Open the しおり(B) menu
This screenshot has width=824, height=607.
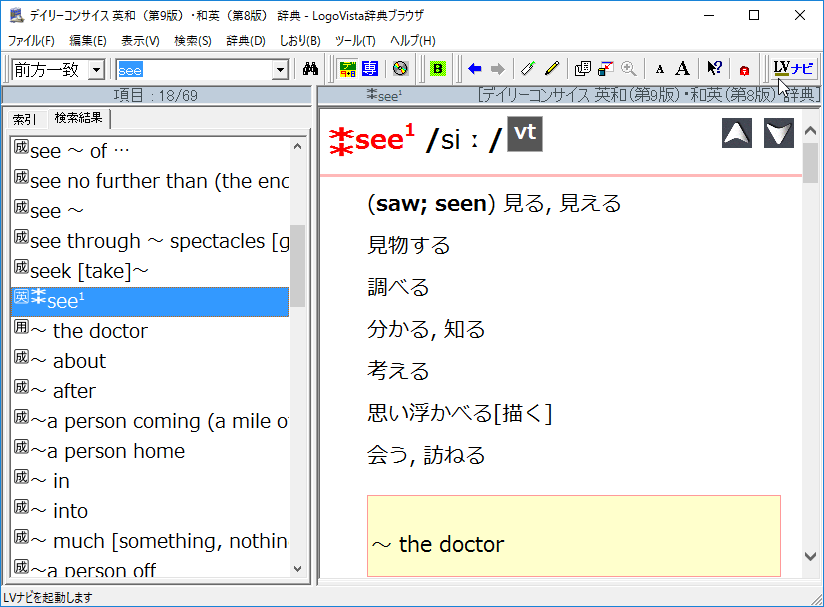point(299,41)
